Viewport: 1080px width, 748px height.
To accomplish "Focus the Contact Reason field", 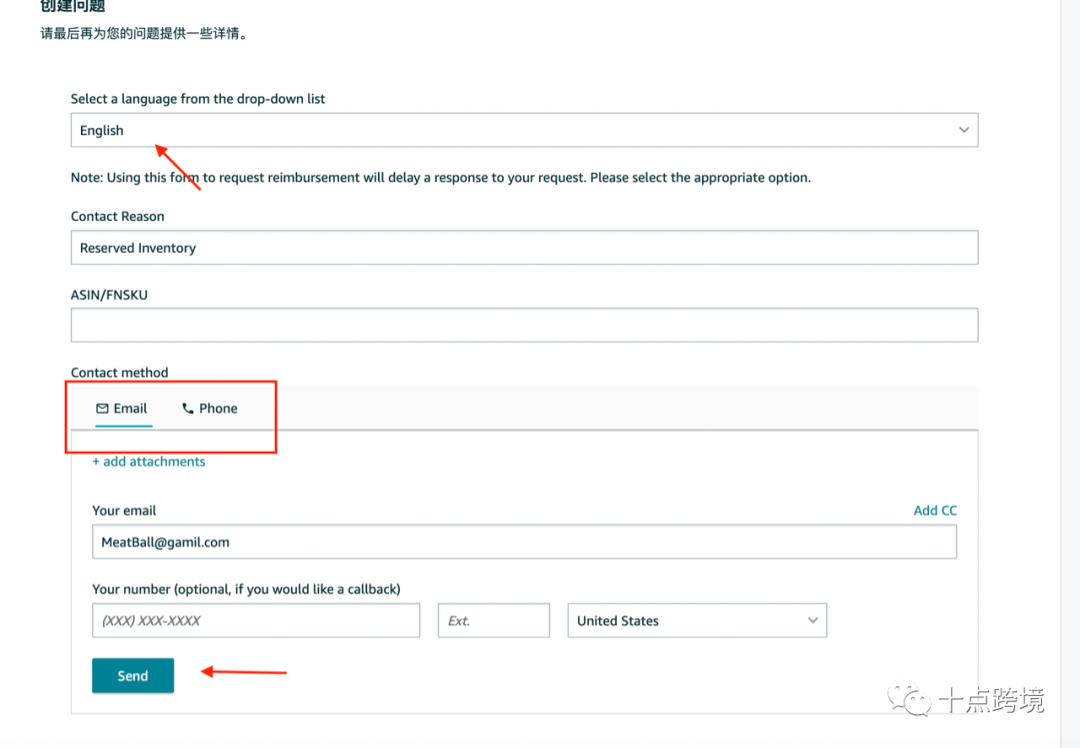I will (x=524, y=247).
